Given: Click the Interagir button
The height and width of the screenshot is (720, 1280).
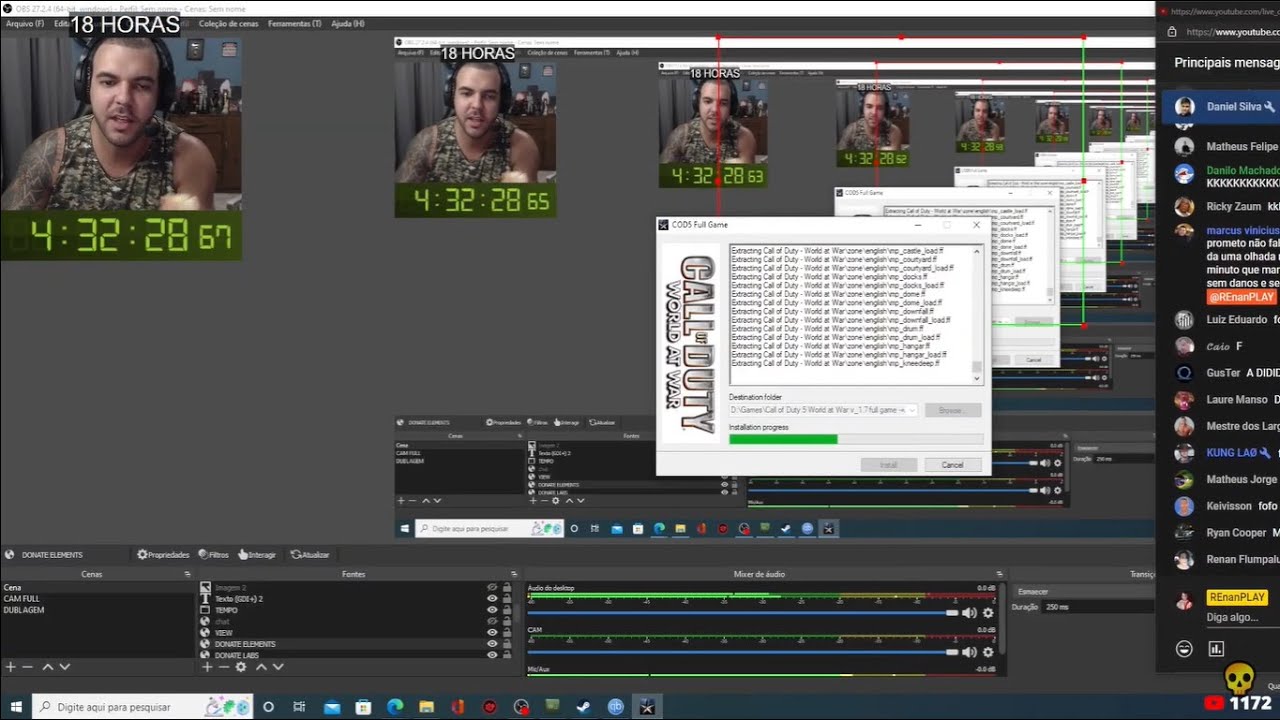Looking at the screenshot, I should [257, 554].
